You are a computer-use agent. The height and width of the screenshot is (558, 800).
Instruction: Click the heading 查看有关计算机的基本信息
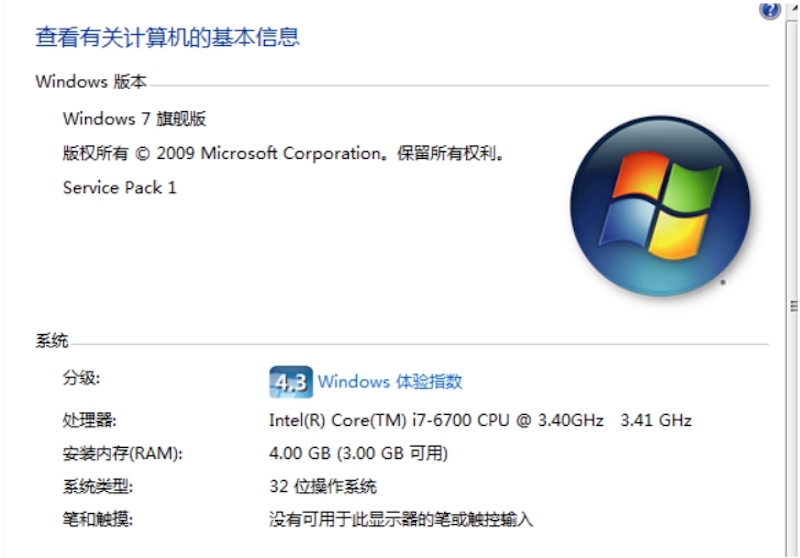[167, 38]
